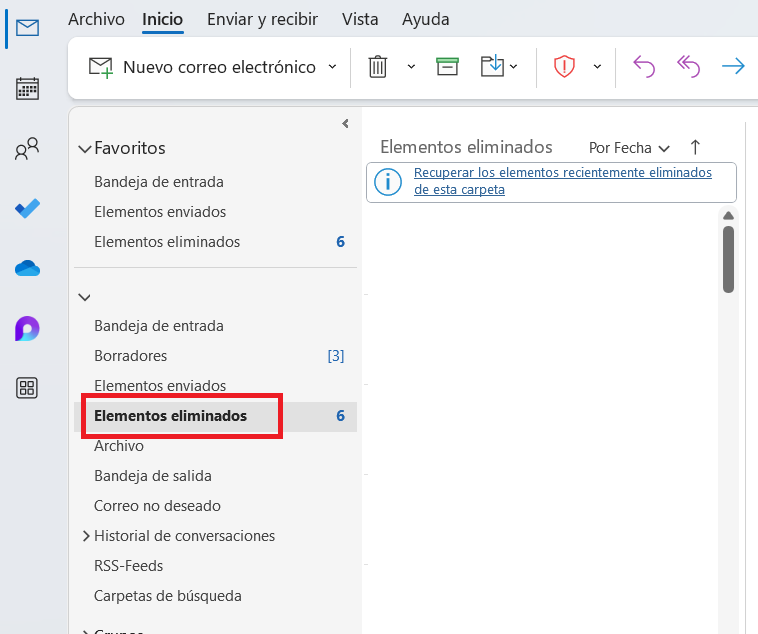Click the Delete trash can icon
This screenshot has width=758, height=634.
coord(378,67)
